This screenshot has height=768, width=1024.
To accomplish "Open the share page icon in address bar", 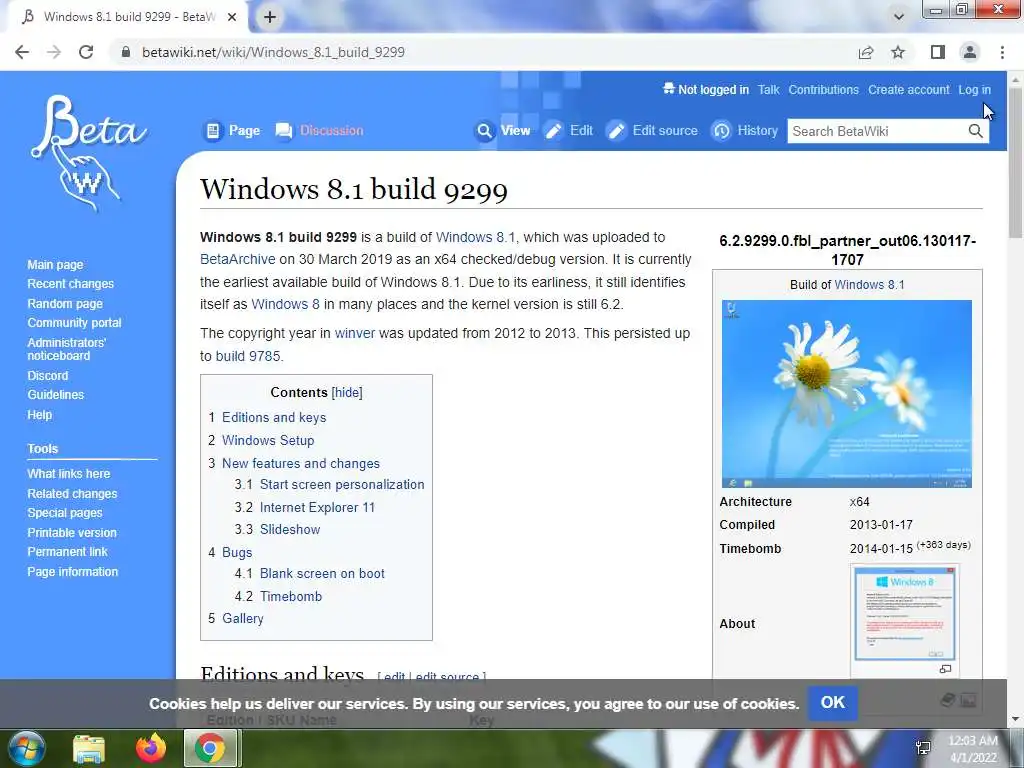I will tap(866, 52).
